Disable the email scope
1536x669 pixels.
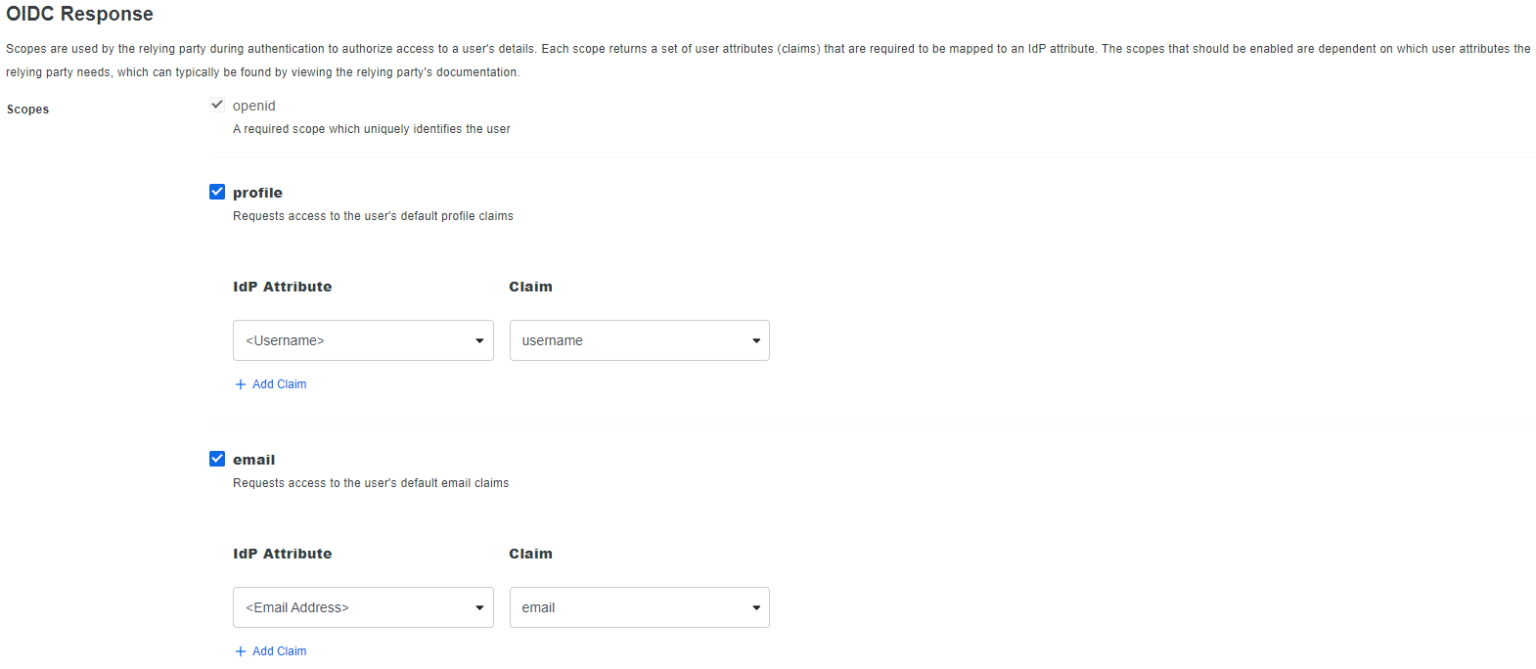coord(217,458)
